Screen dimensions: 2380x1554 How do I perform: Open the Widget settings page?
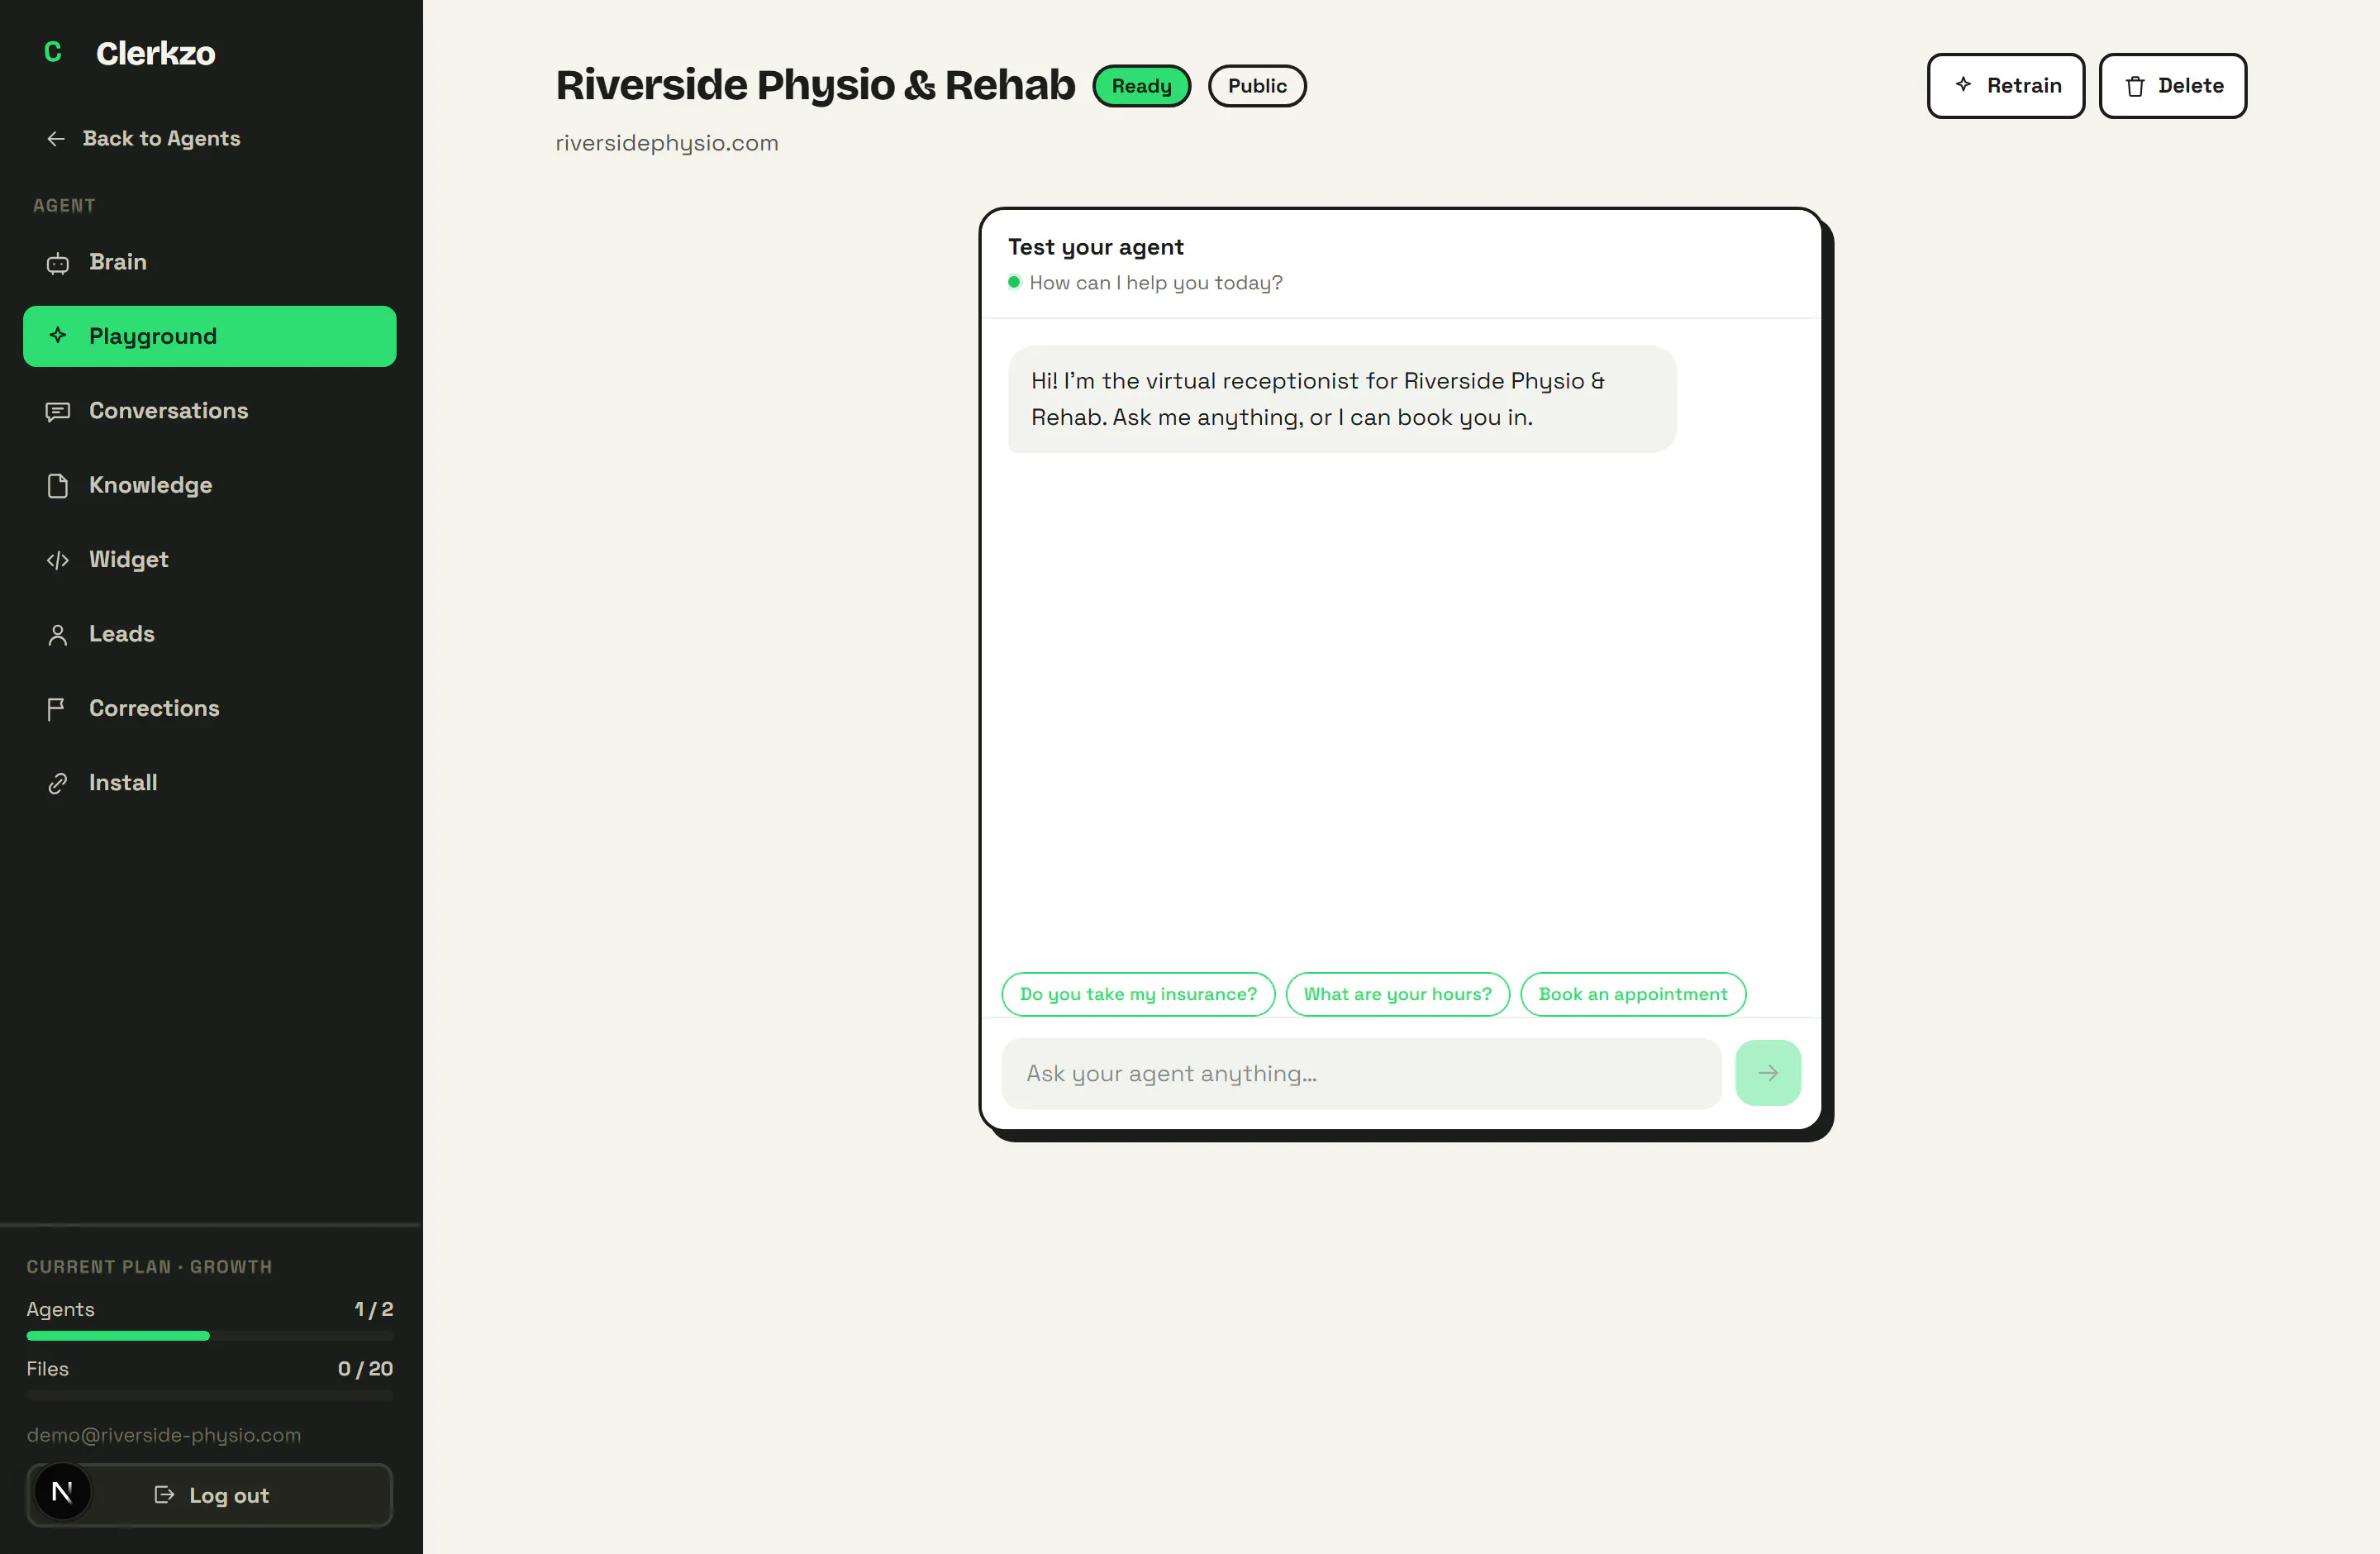tap(210, 560)
